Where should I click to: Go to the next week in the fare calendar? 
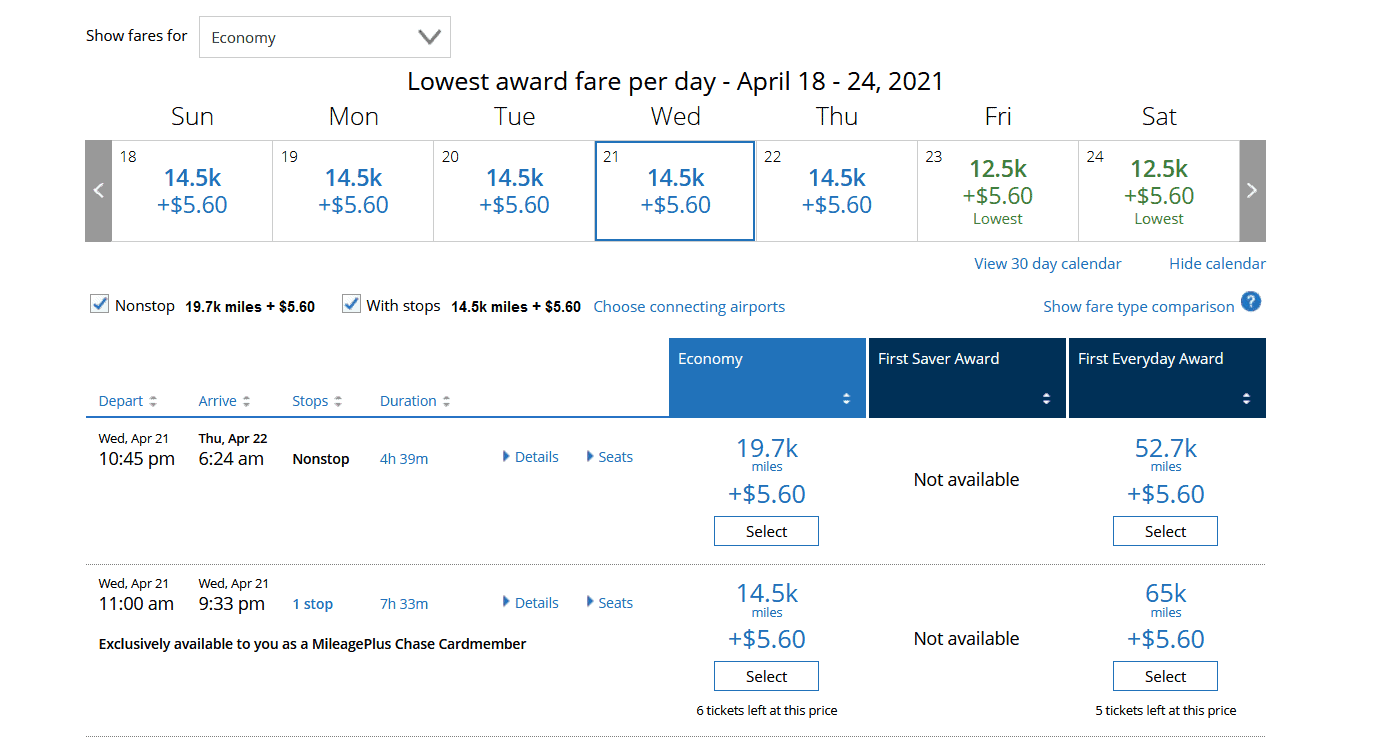coord(1252,191)
